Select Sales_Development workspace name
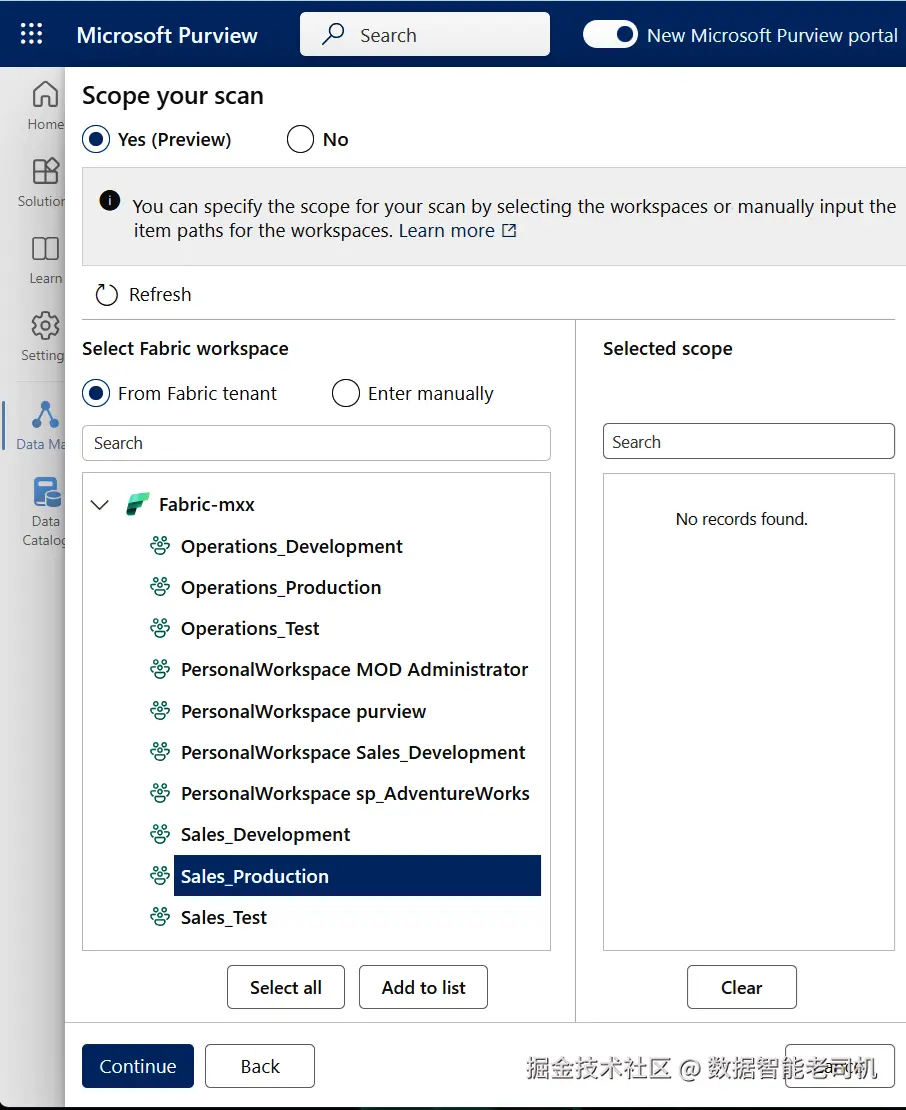 (x=265, y=835)
